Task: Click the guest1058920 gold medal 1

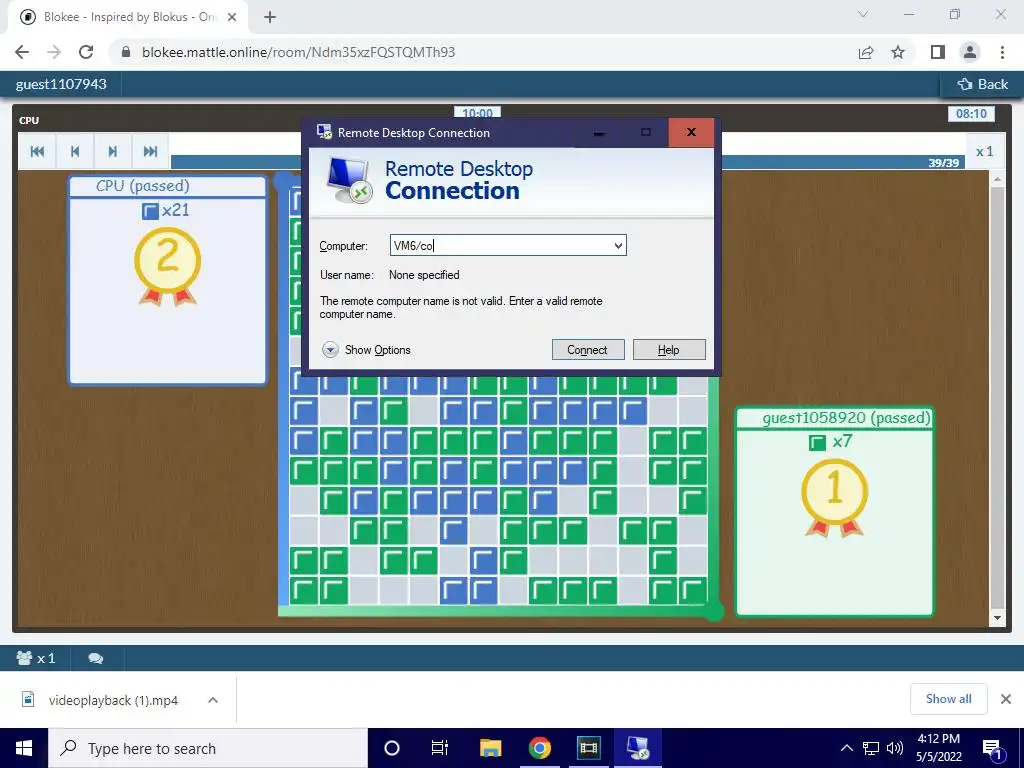Action: tap(835, 498)
